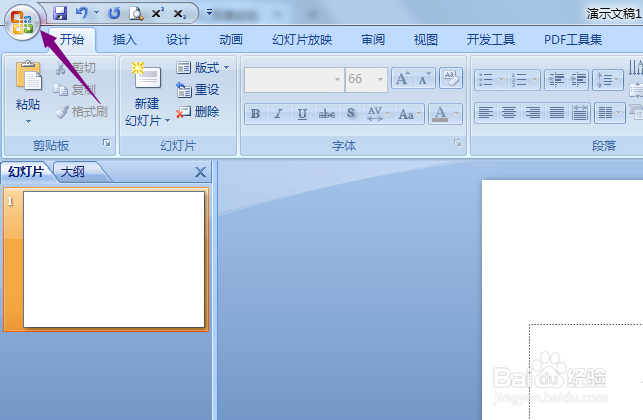Click the 复制 copy button

coord(75,89)
